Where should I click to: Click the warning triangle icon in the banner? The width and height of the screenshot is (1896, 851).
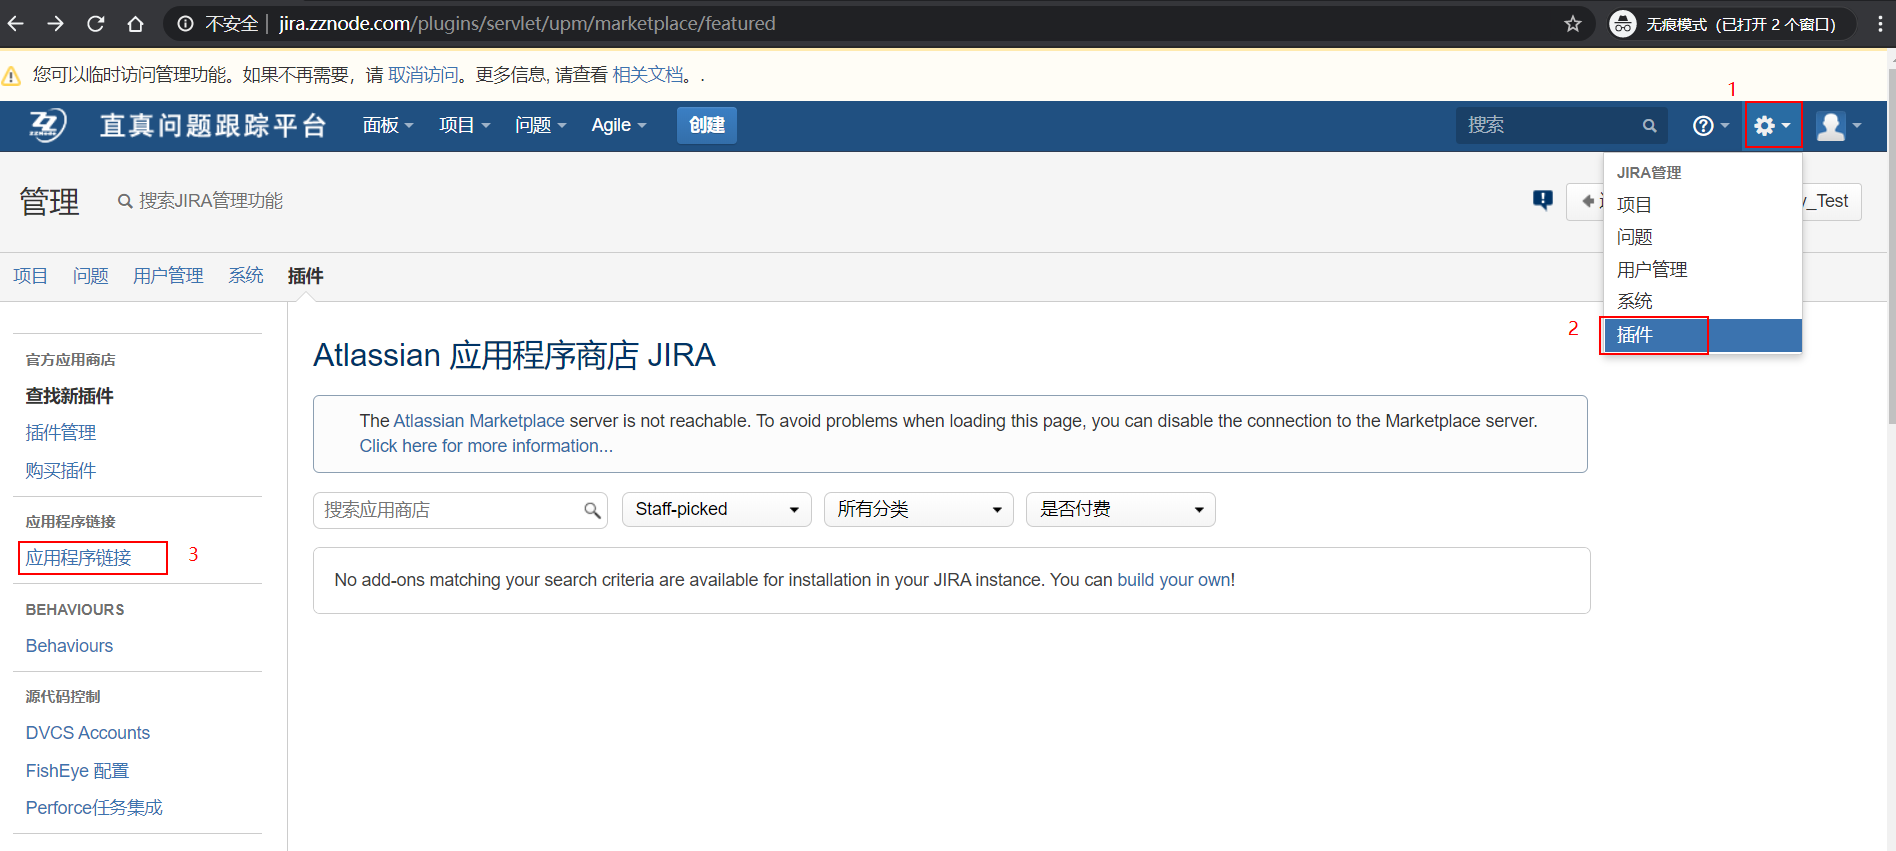click(12, 76)
